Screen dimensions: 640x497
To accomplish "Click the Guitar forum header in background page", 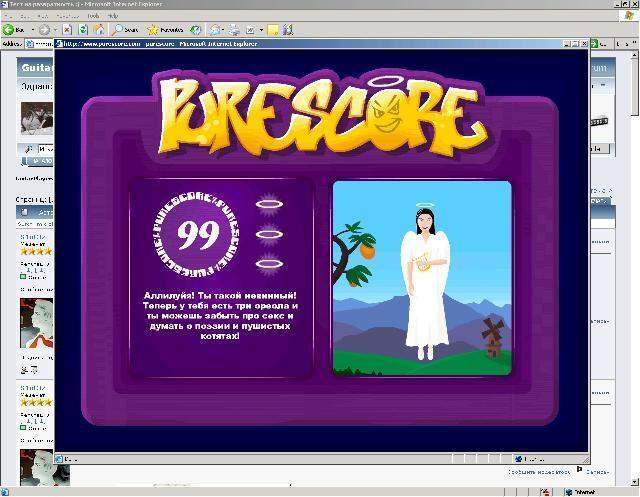I will pyautogui.click(x=36, y=67).
